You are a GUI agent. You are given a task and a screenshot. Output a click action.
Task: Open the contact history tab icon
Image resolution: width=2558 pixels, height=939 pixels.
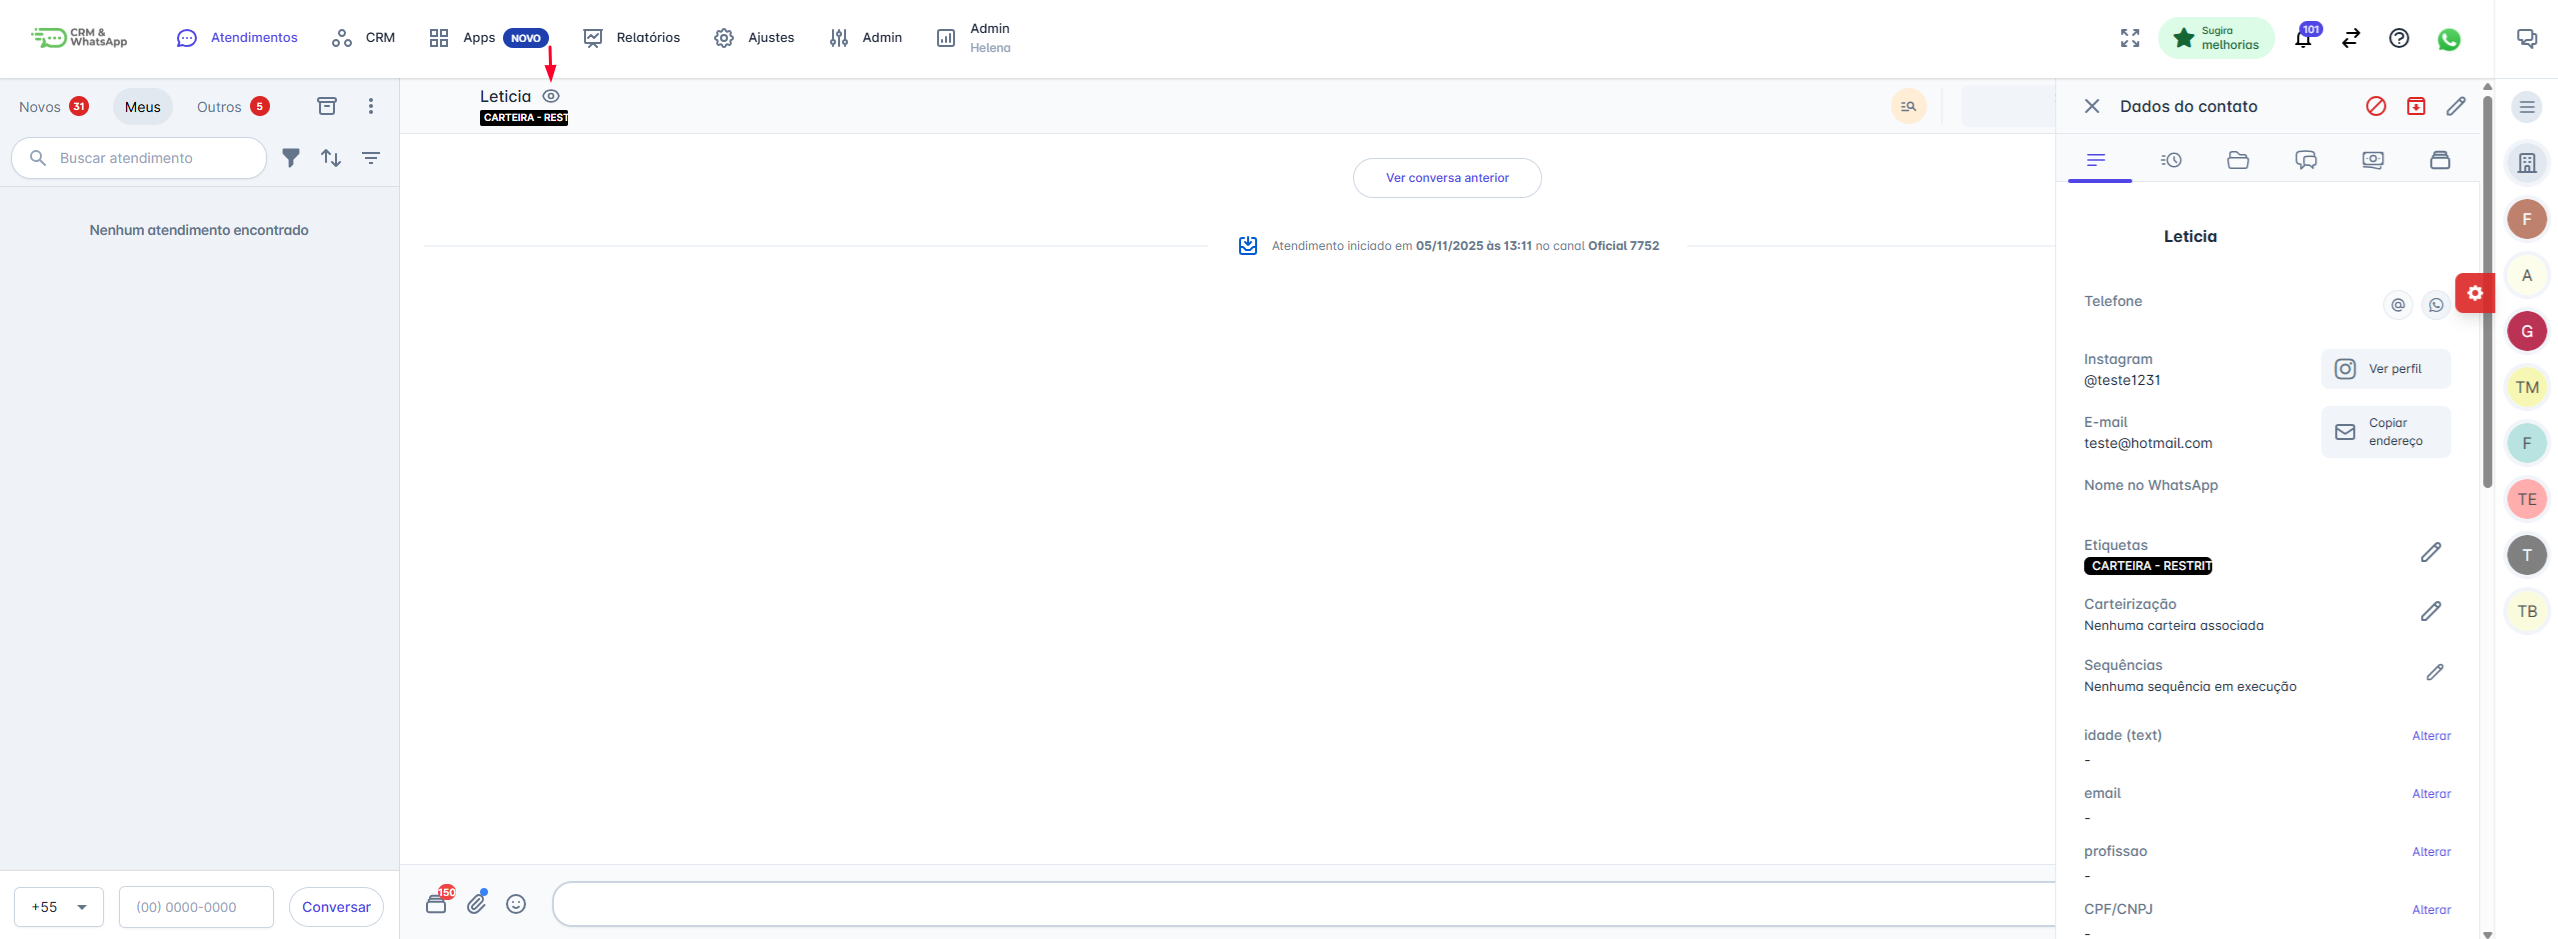point(2171,160)
